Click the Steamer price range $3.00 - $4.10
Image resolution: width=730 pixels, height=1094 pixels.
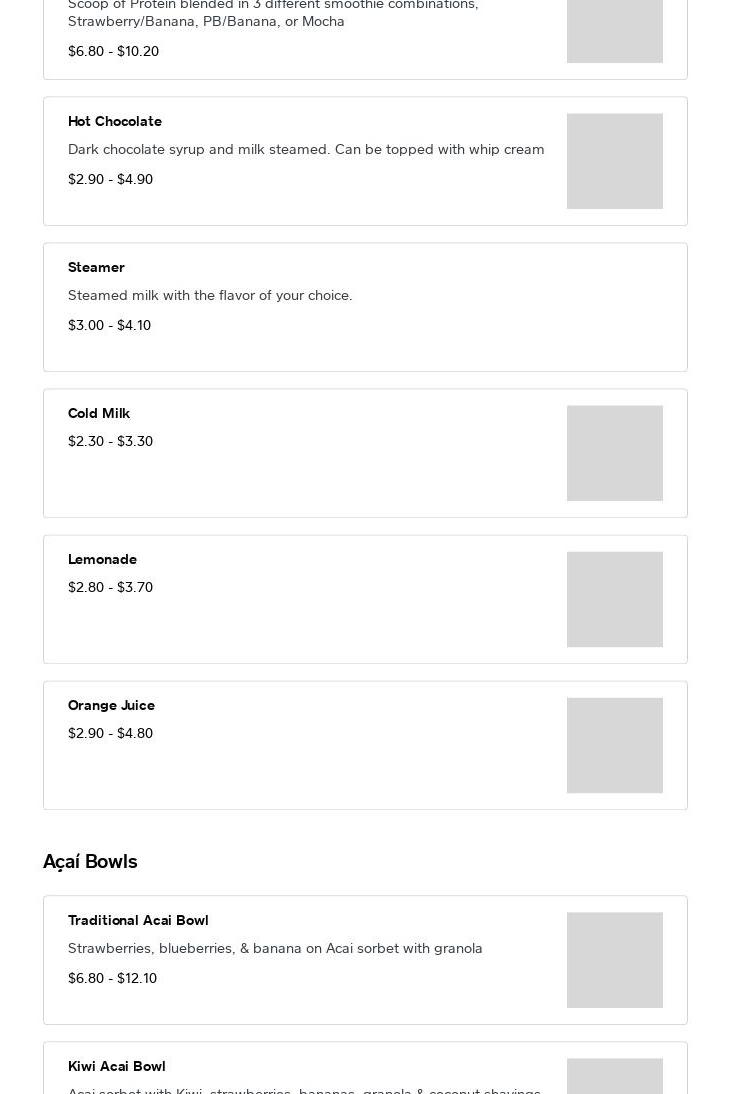(x=109, y=325)
